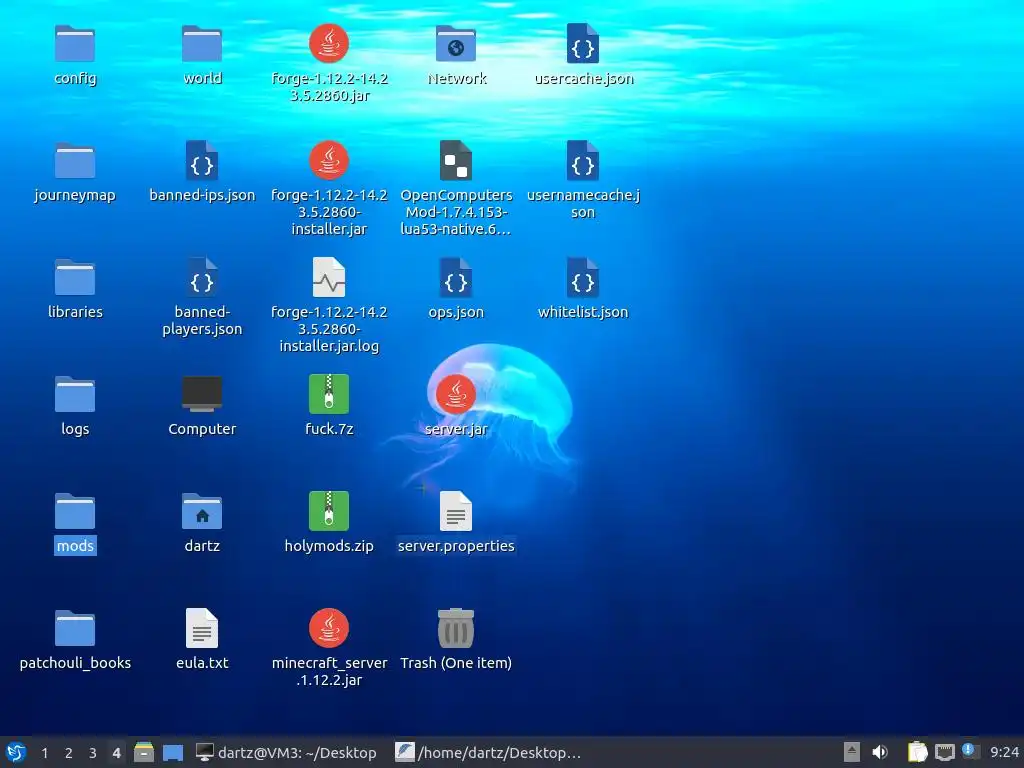Open the clipboard manager tray icon
The image size is (1024, 768).
(x=918, y=752)
